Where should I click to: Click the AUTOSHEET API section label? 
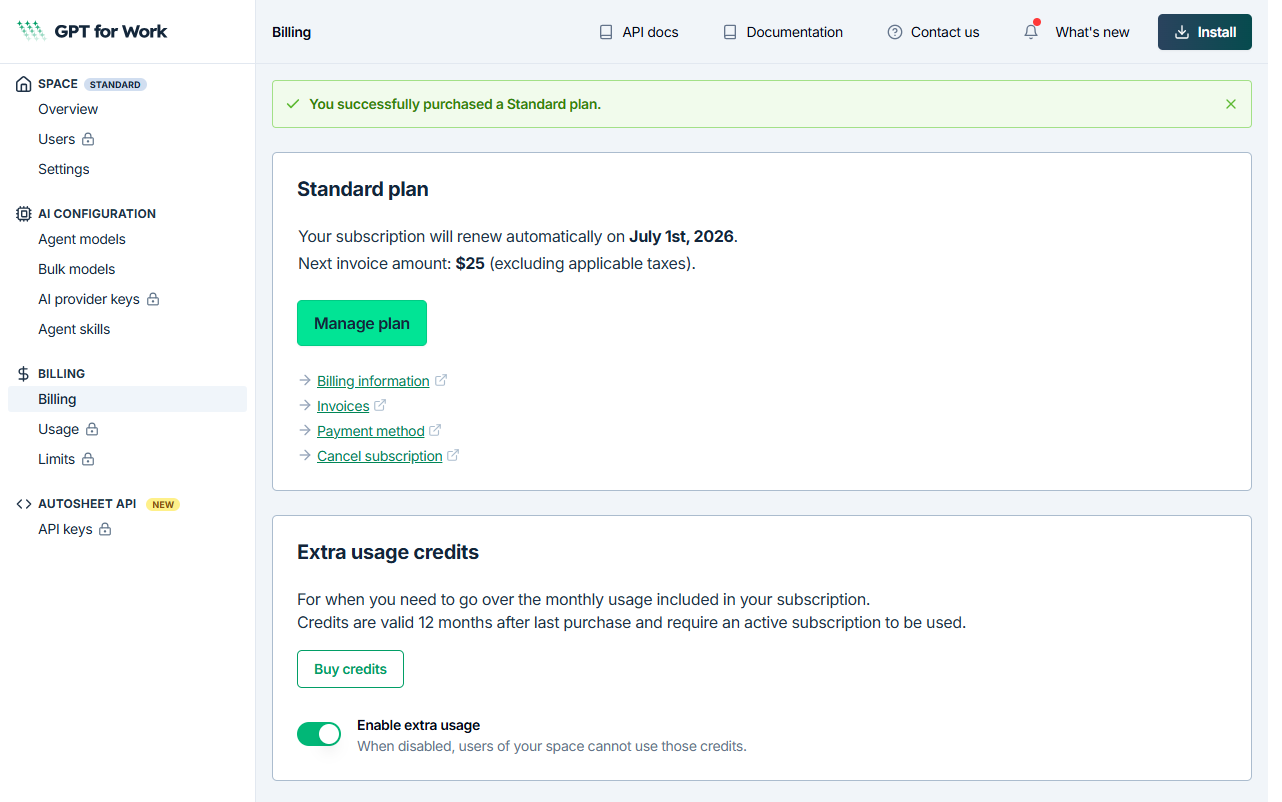87,504
